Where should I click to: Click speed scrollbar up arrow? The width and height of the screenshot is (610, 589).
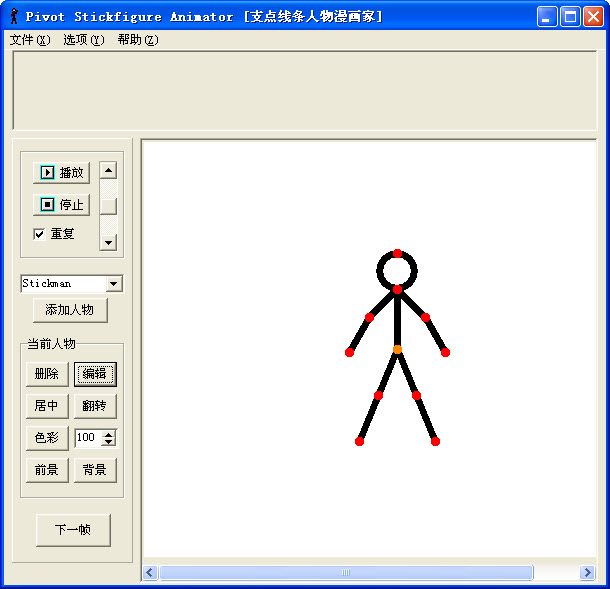pos(109,170)
